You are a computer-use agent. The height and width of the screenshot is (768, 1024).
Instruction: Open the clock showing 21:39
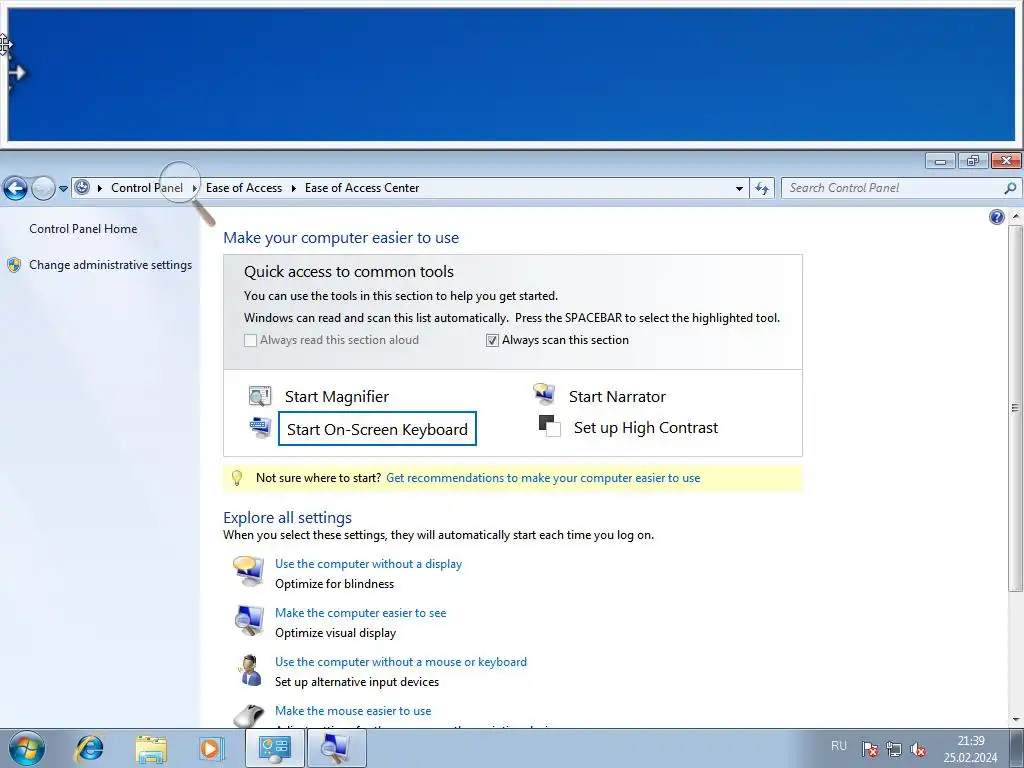point(970,749)
